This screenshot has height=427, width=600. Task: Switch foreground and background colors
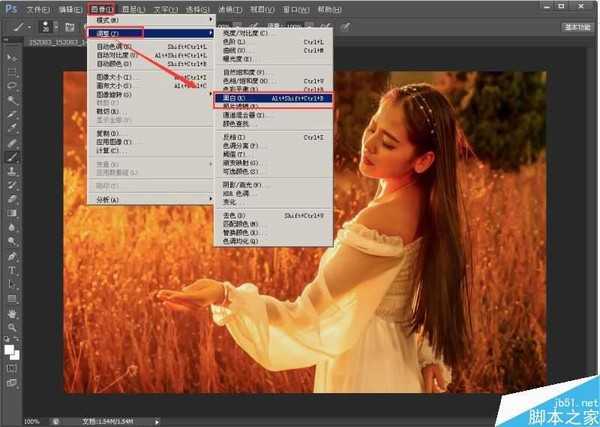(x=18, y=339)
